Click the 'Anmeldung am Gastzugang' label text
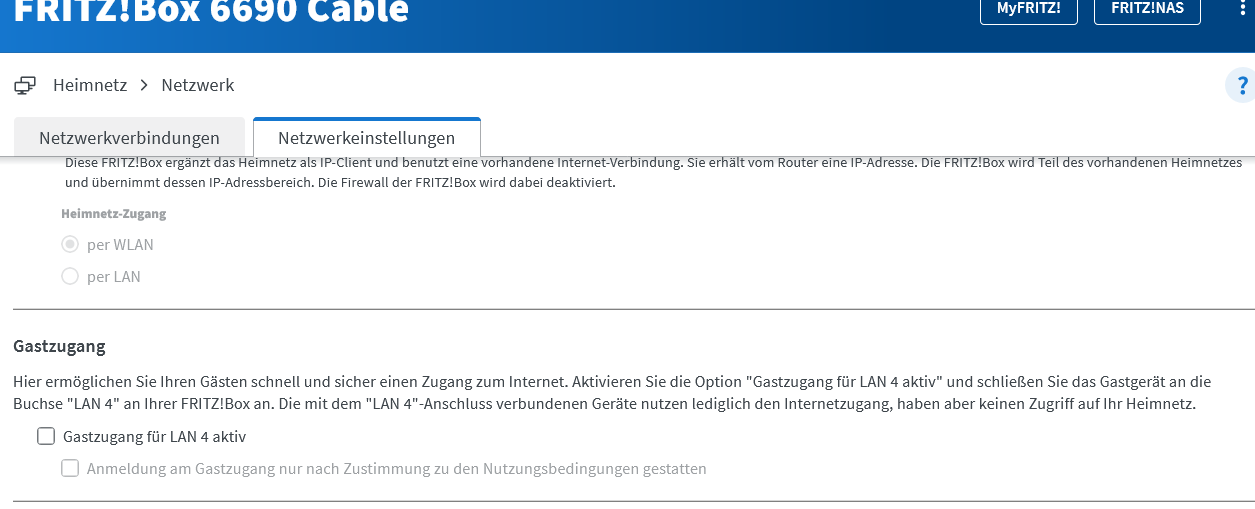Image resolution: width=1255 pixels, height=509 pixels. click(397, 468)
